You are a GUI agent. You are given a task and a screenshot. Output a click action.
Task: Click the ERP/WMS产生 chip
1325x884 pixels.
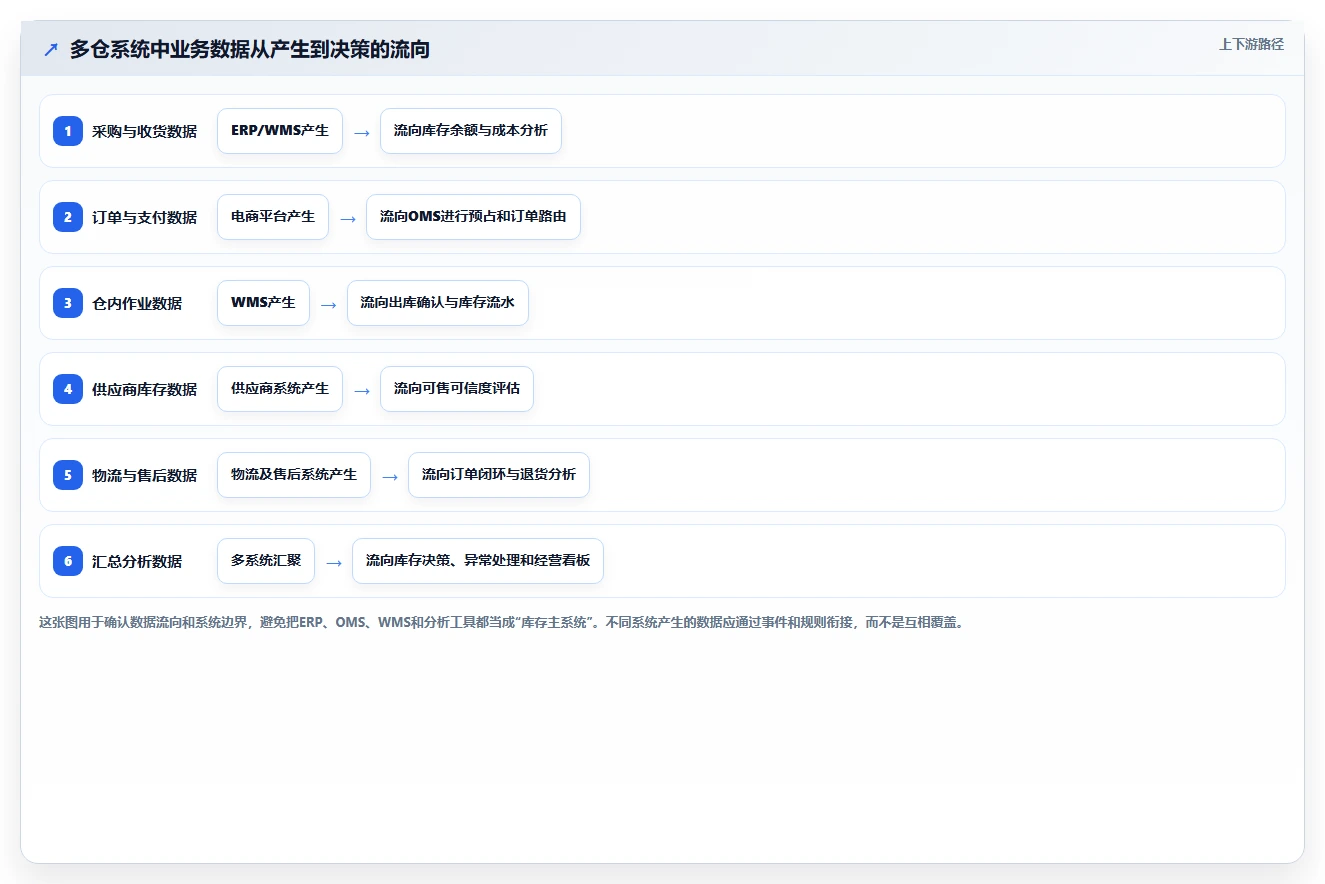280,131
